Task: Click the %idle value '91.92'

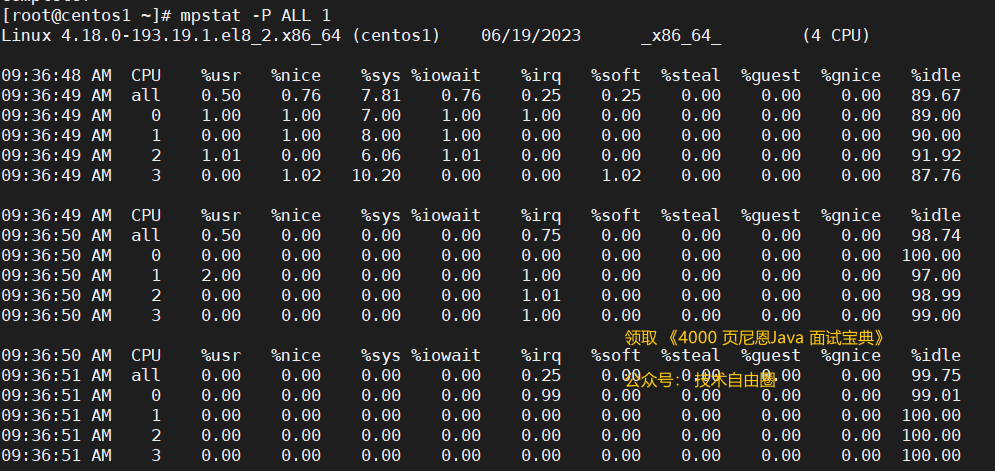Action: [x=936, y=156]
